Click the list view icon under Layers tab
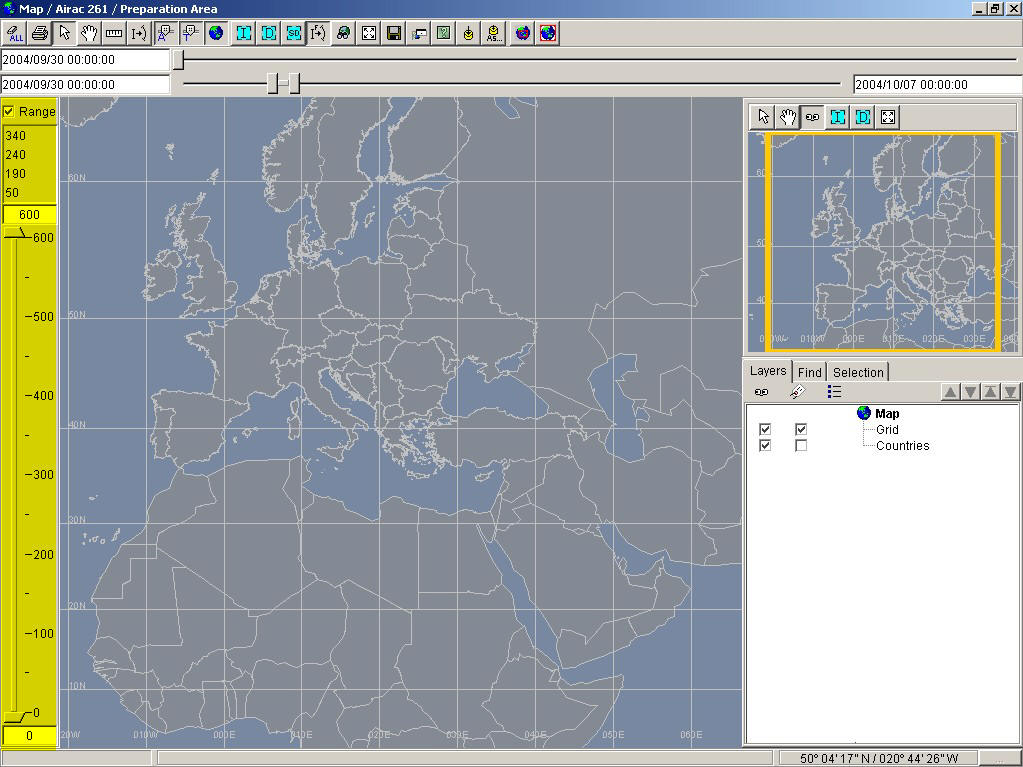Image resolution: width=1023 pixels, height=767 pixels. point(834,392)
